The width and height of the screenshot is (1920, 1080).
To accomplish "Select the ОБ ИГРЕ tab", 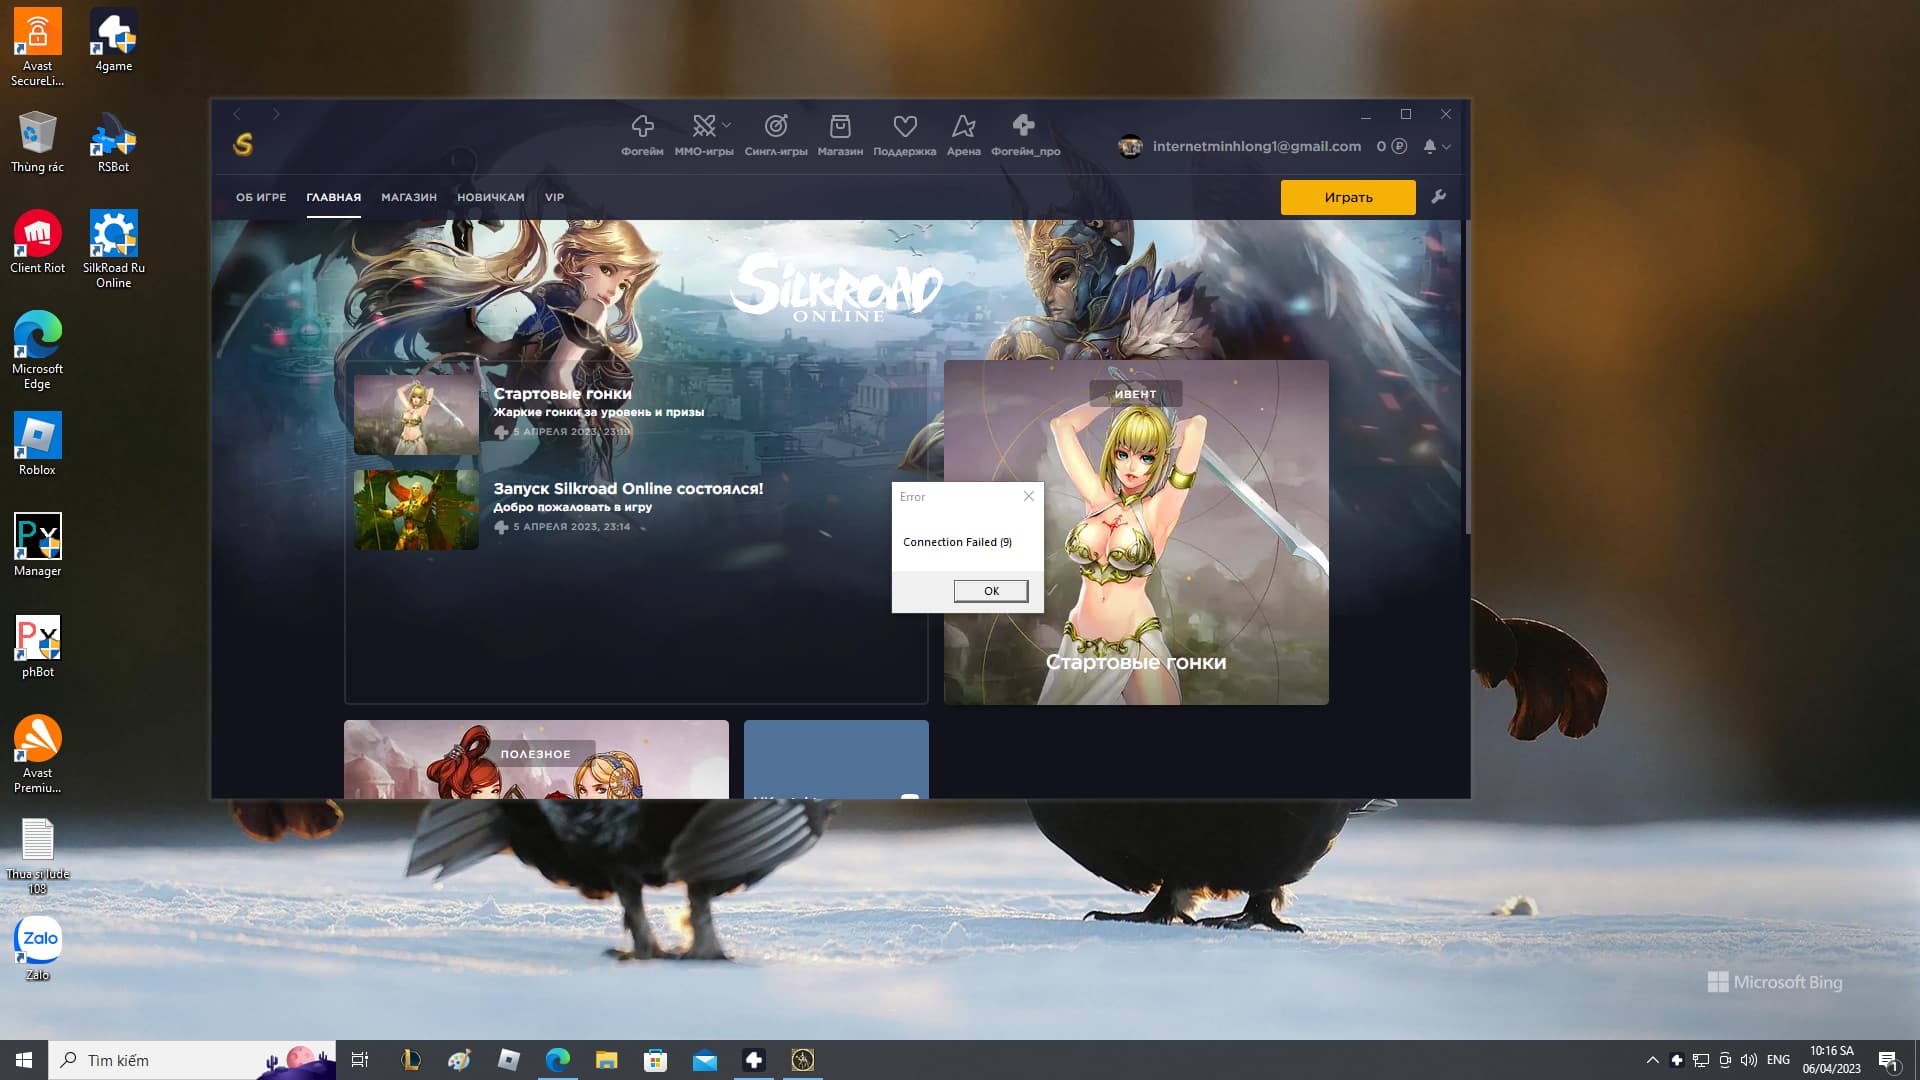I will (261, 197).
